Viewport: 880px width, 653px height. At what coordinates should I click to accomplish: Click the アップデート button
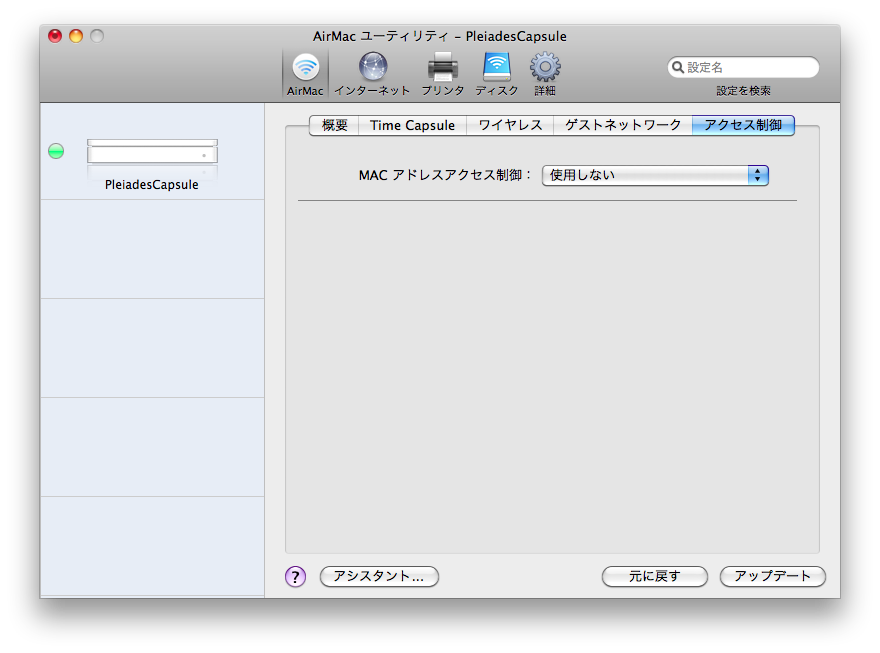(772, 576)
